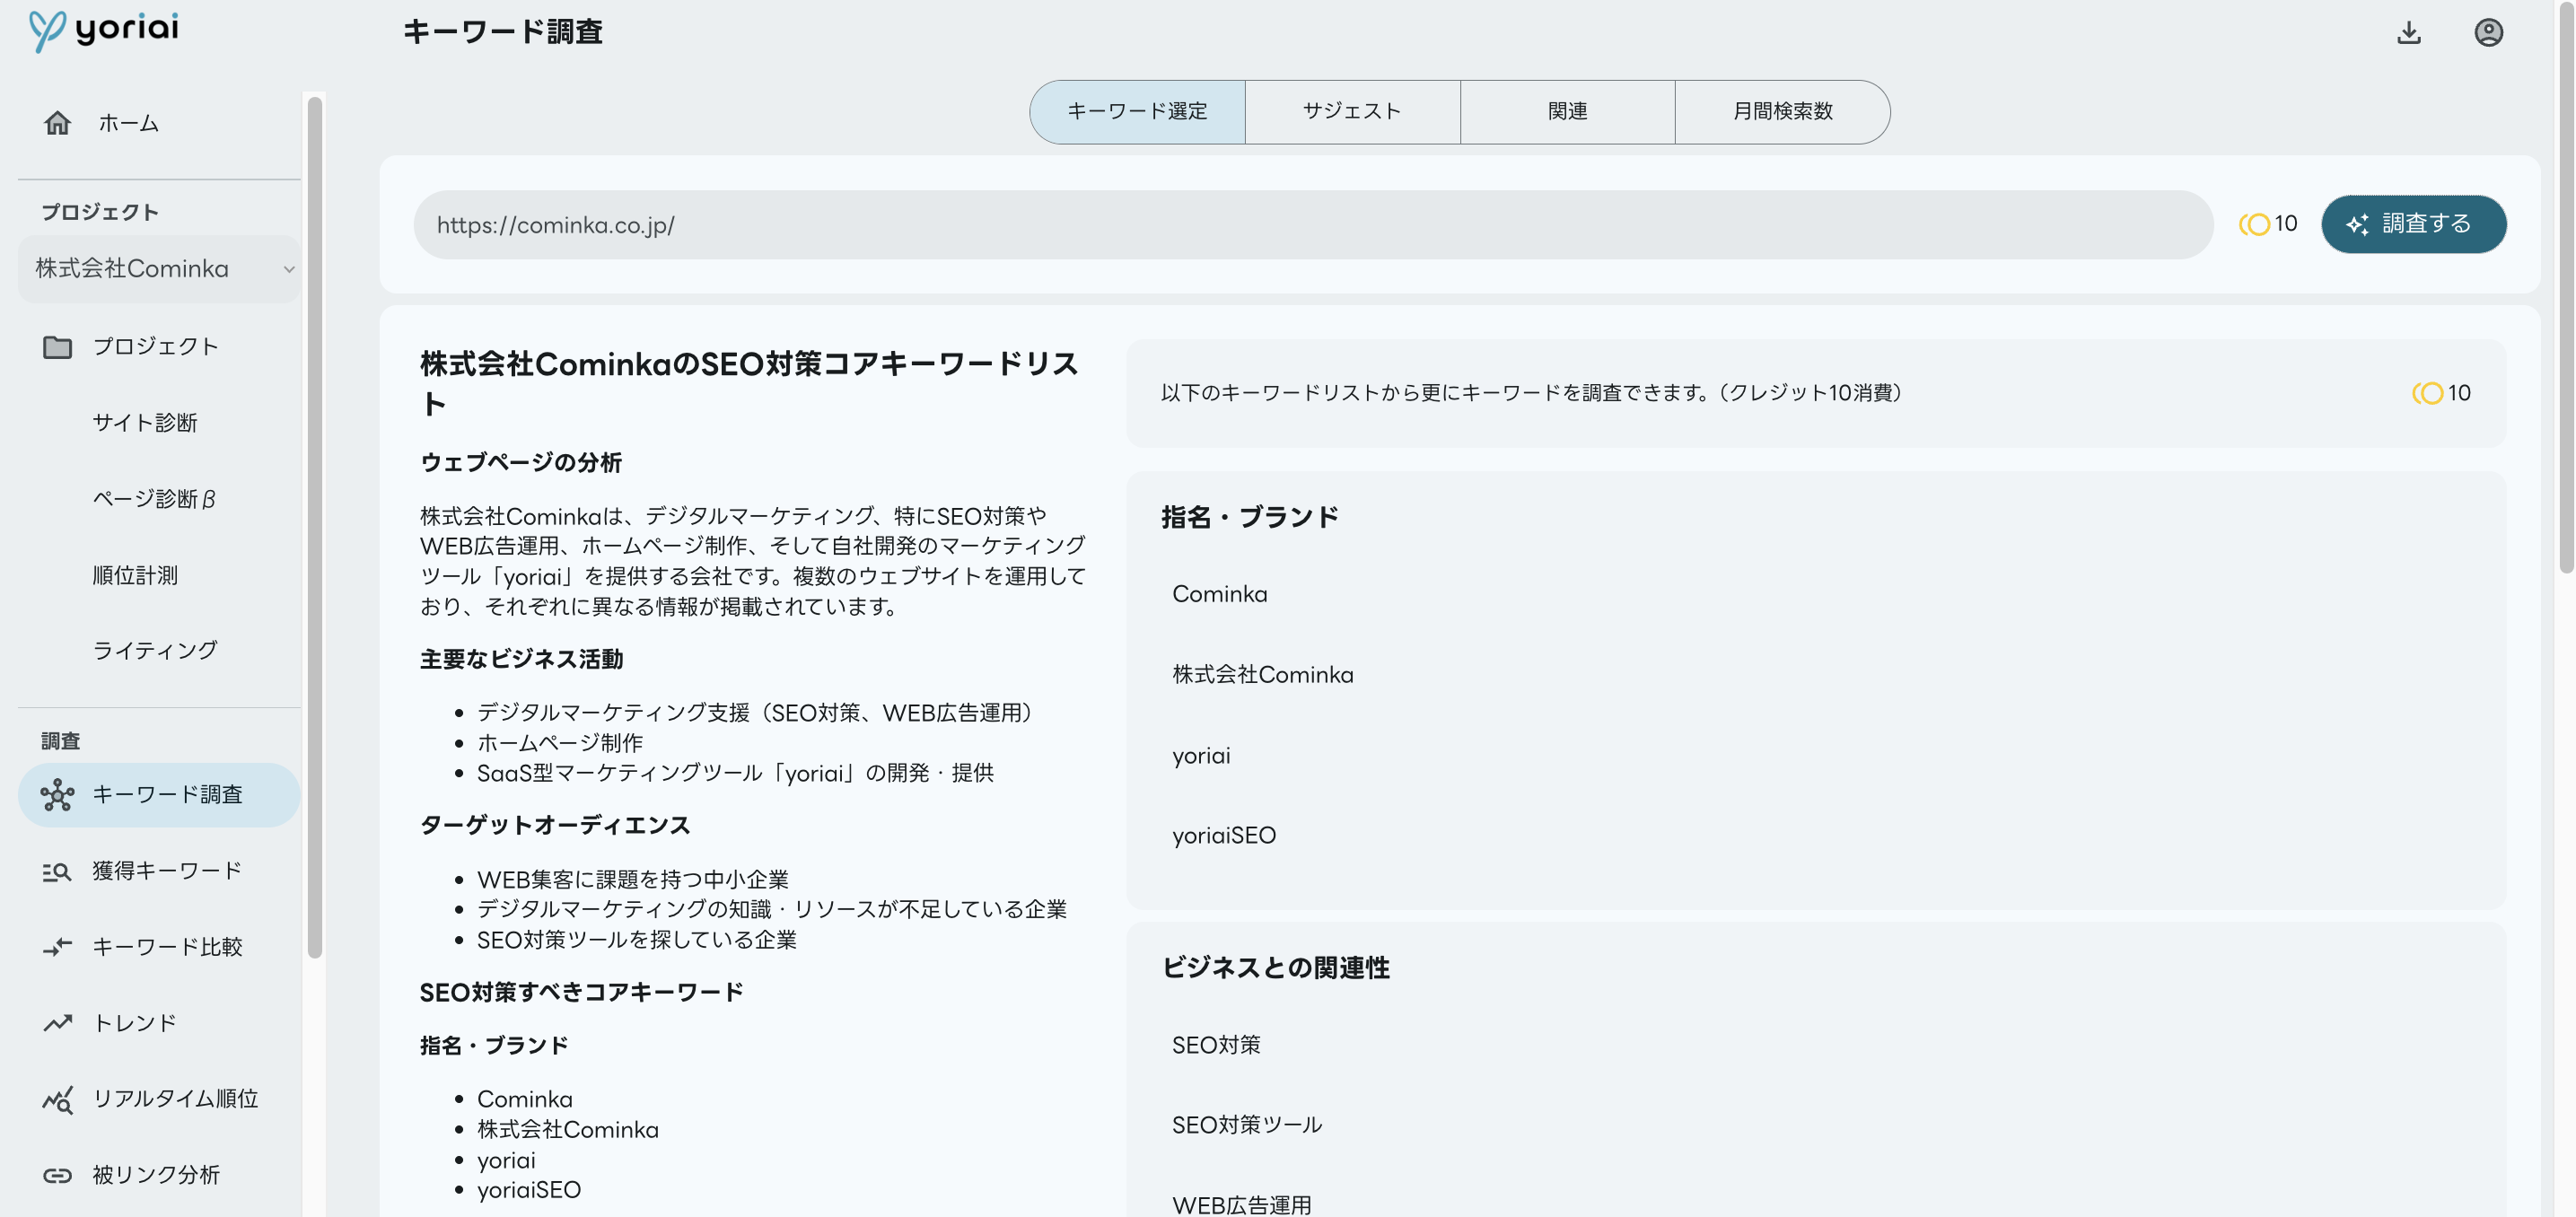The image size is (2576, 1217).
Task: Click the 以下のキーワードリスト notice text
Action: pyautogui.click(x=1531, y=393)
